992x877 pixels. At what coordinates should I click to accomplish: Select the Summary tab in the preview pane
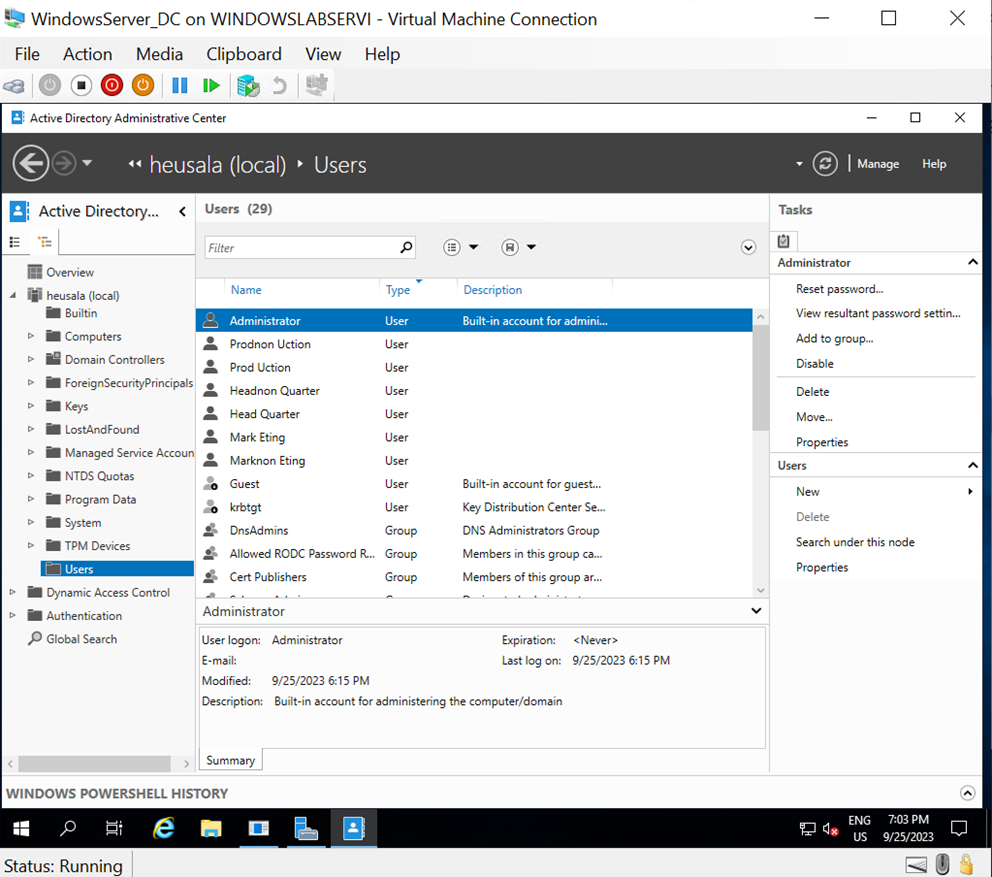tap(230, 760)
